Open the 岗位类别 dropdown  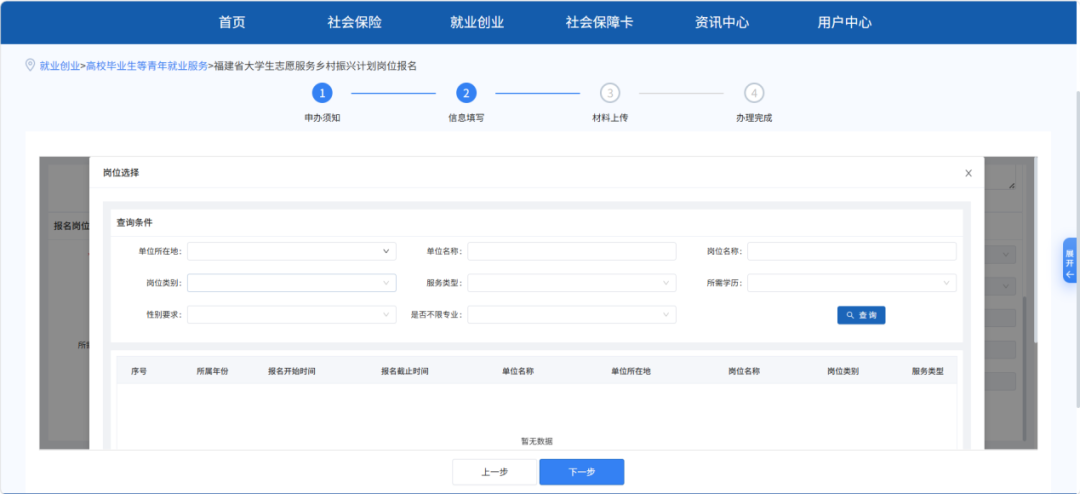pos(291,283)
